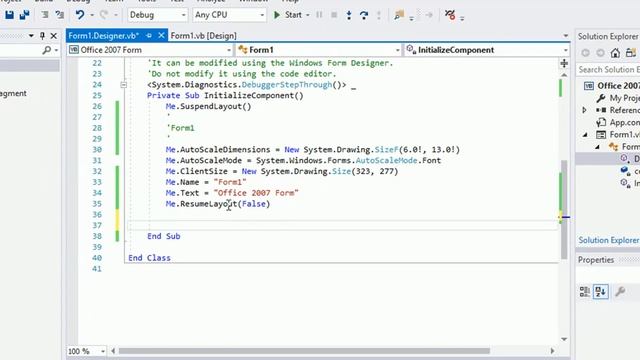The width and height of the screenshot is (640, 360).
Task: Click the Home icon in Solution Explorer
Action: click(615, 53)
